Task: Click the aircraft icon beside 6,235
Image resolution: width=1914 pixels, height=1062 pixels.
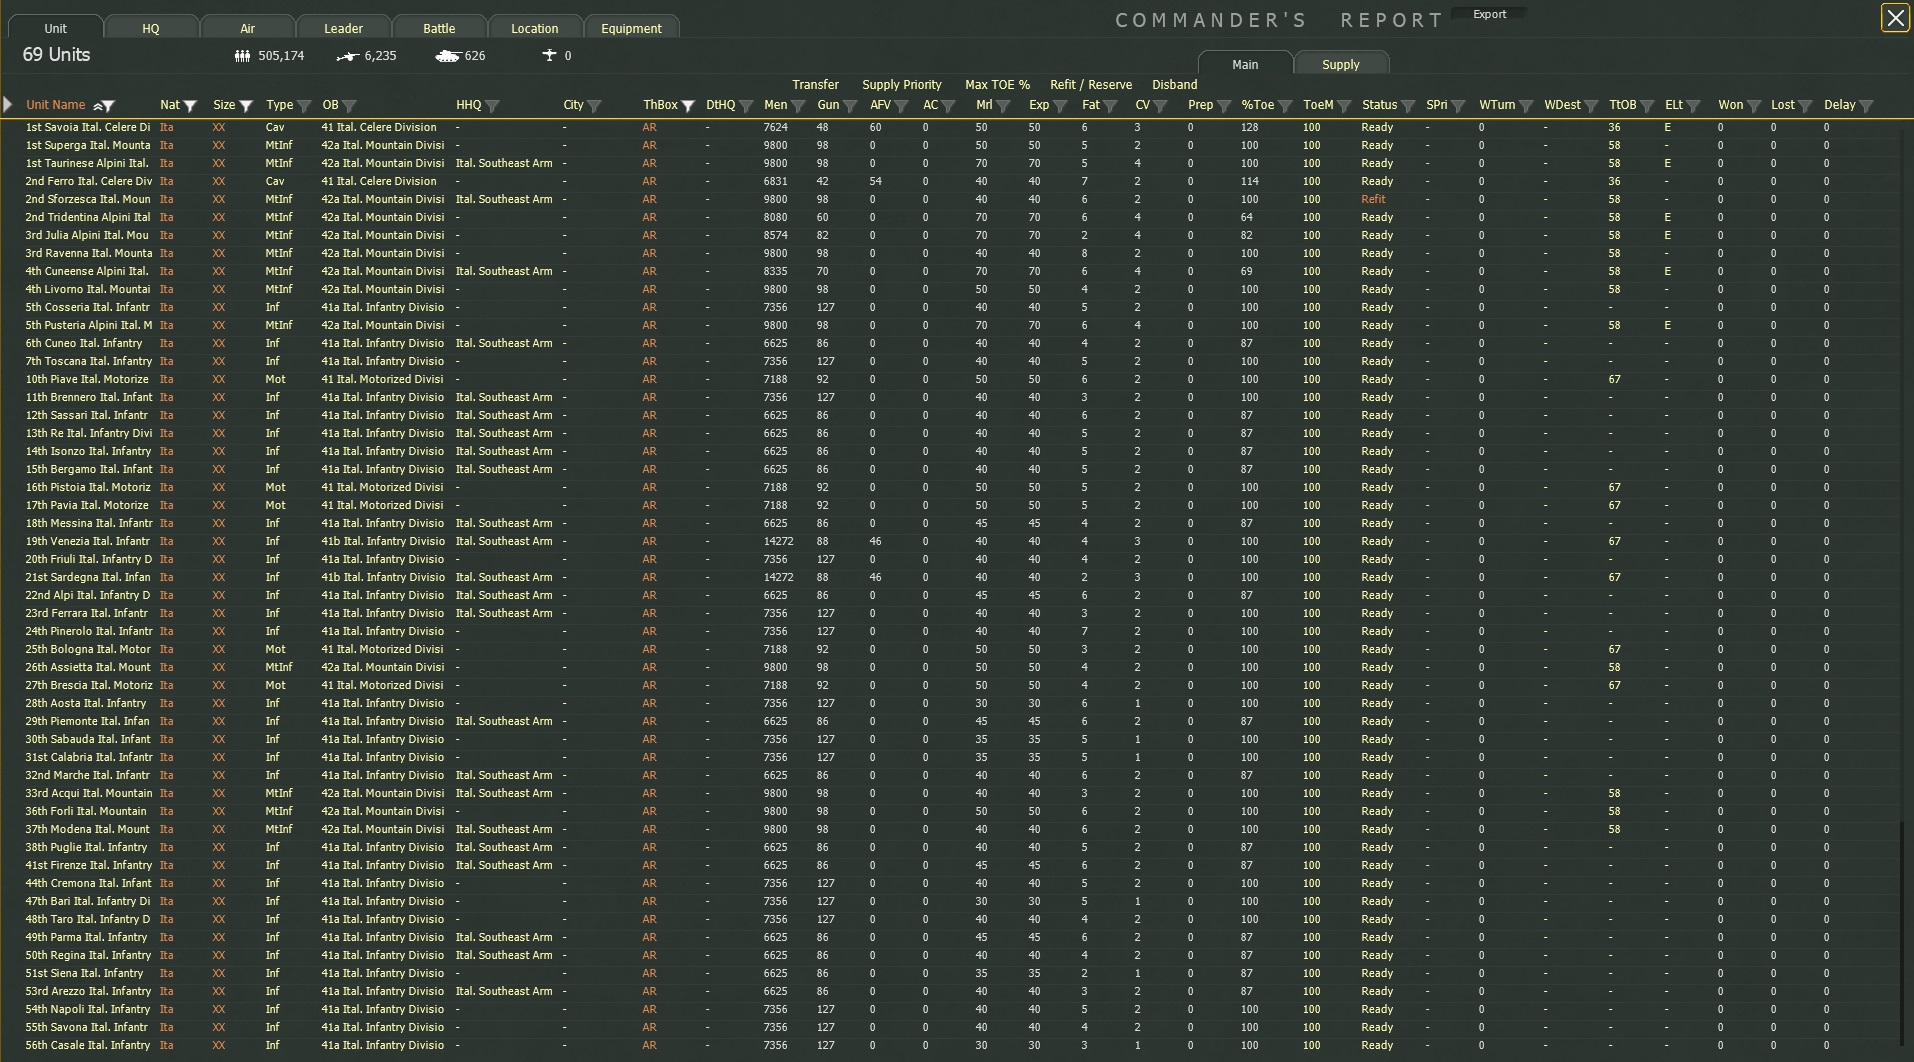Action: click(347, 56)
